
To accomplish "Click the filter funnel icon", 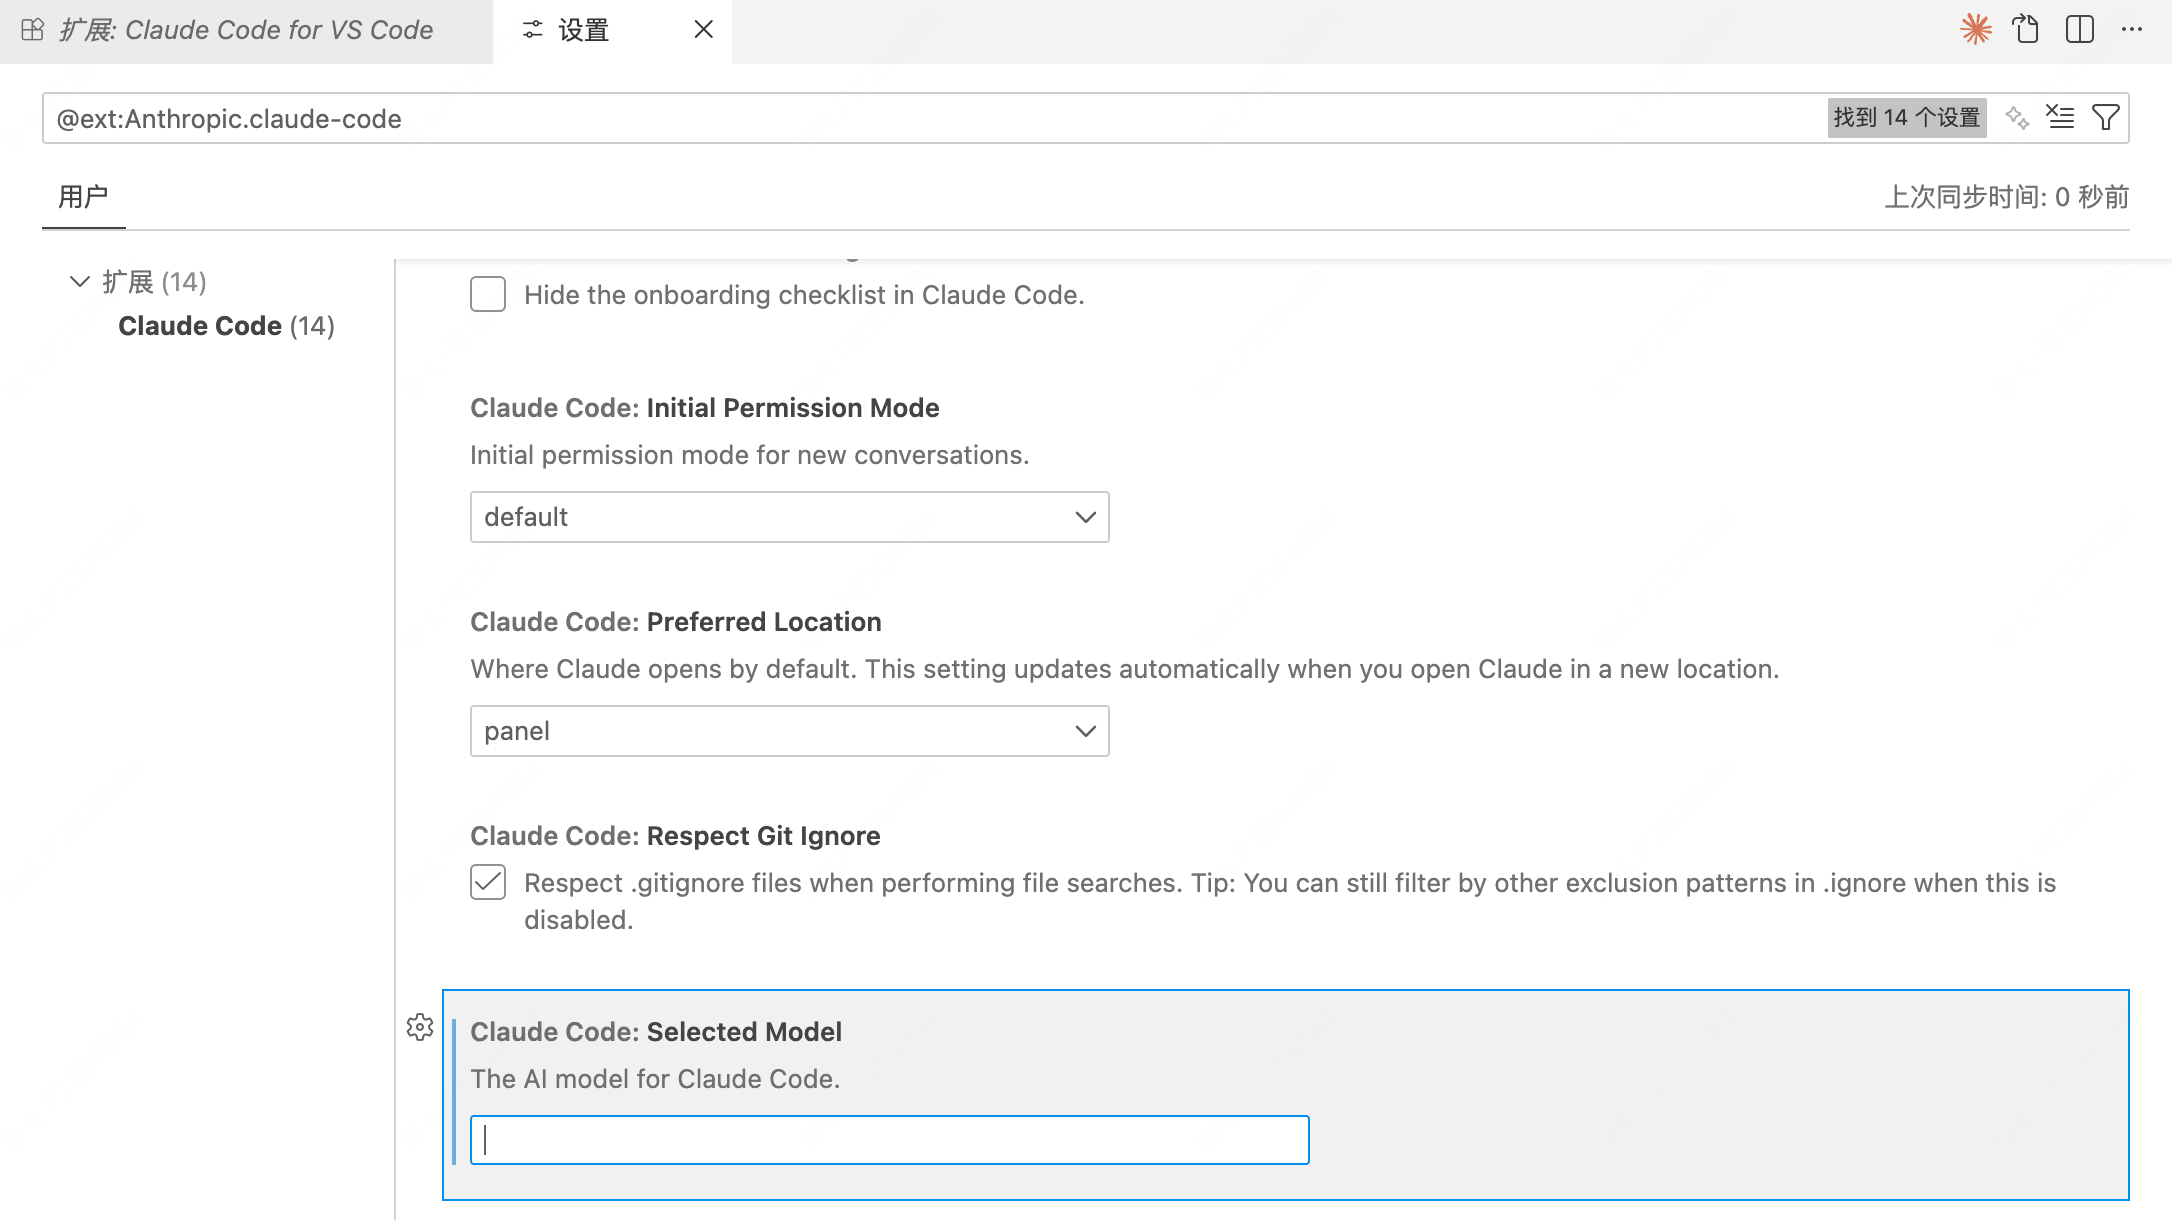I will pos(2105,118).
